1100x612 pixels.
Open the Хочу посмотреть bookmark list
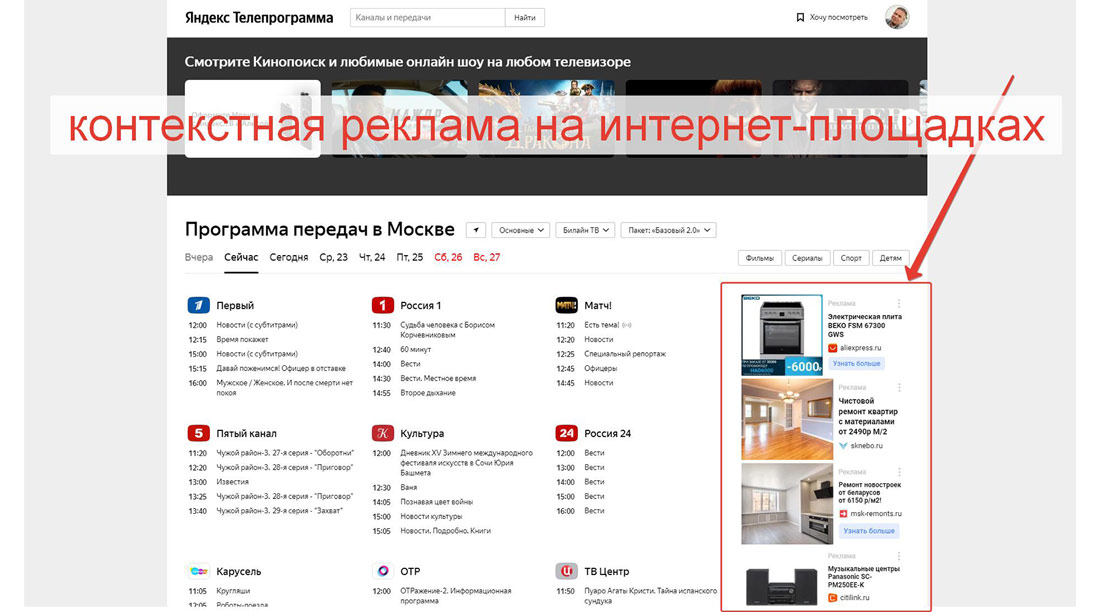(x=832, y=18)
